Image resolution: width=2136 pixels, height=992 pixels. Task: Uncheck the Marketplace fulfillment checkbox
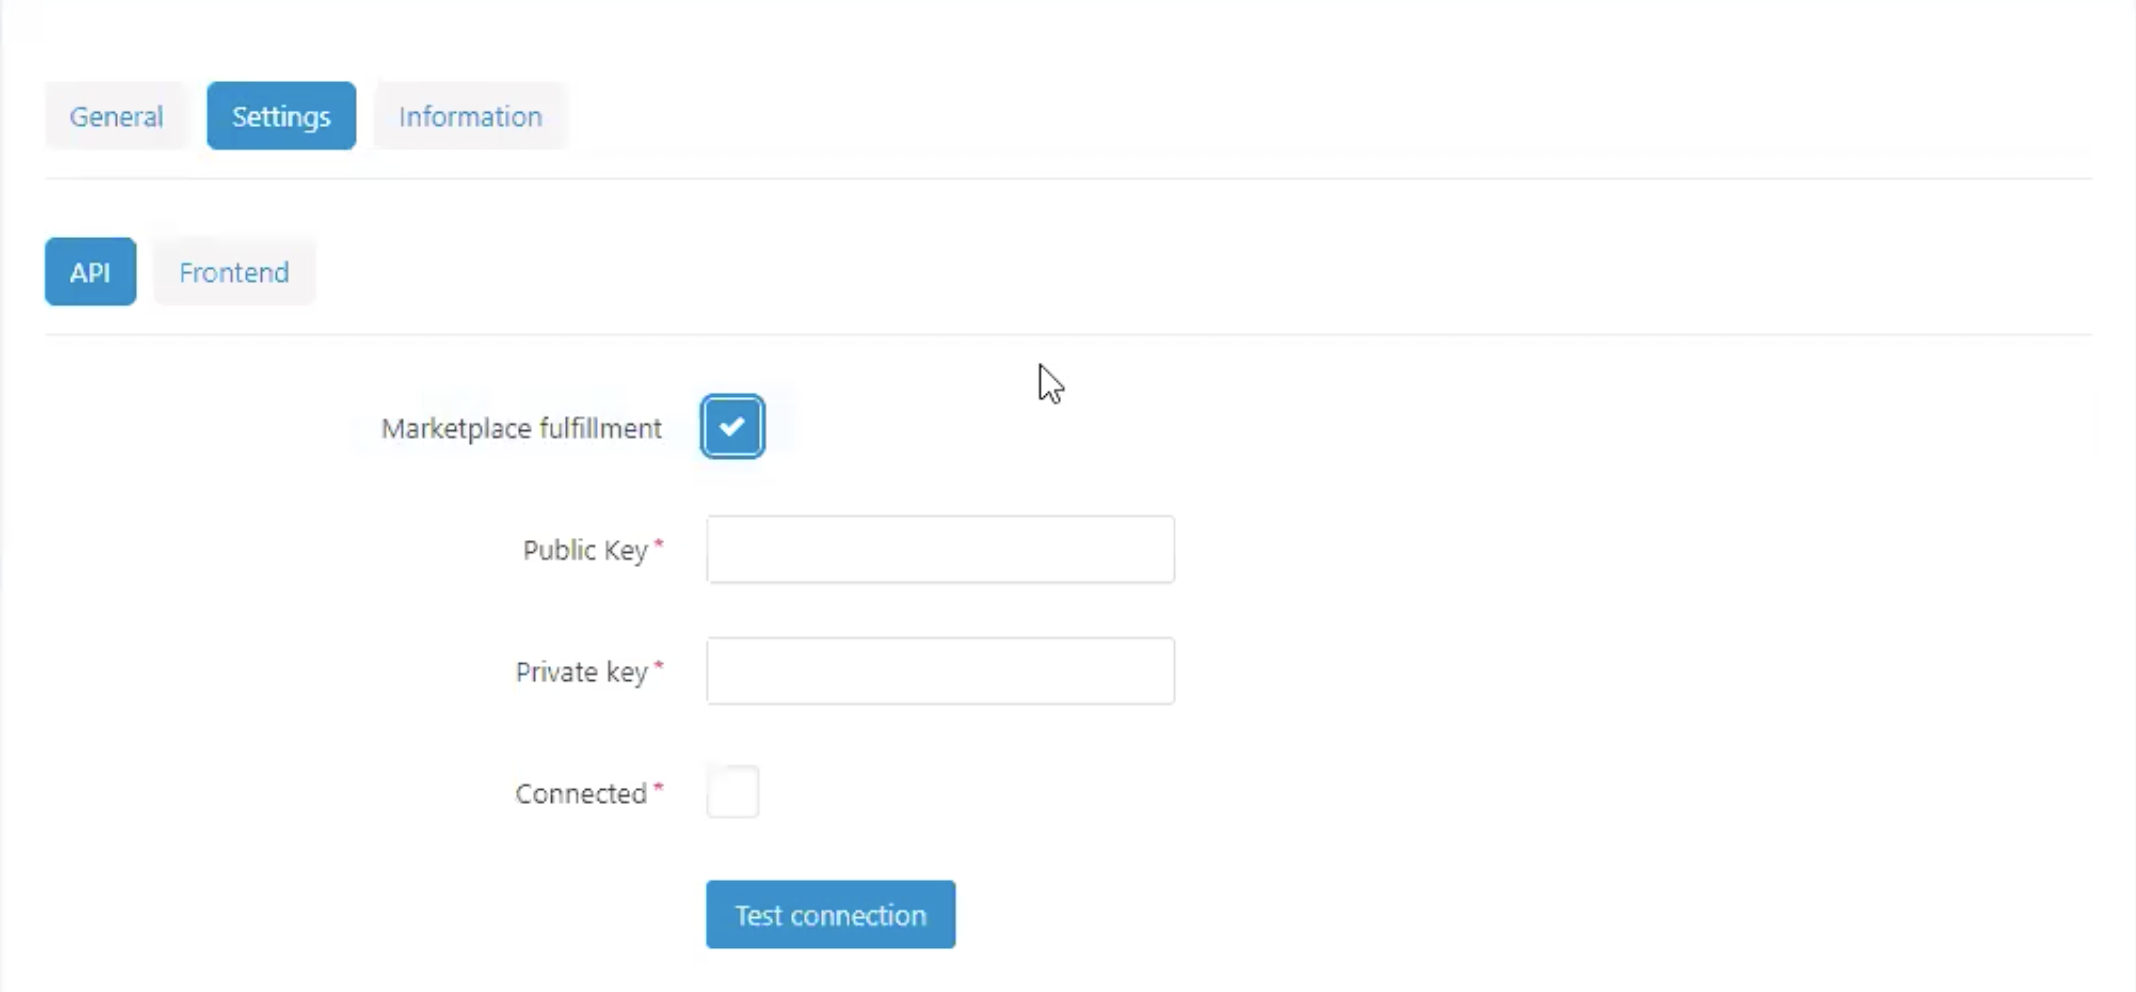coord(733,427)
